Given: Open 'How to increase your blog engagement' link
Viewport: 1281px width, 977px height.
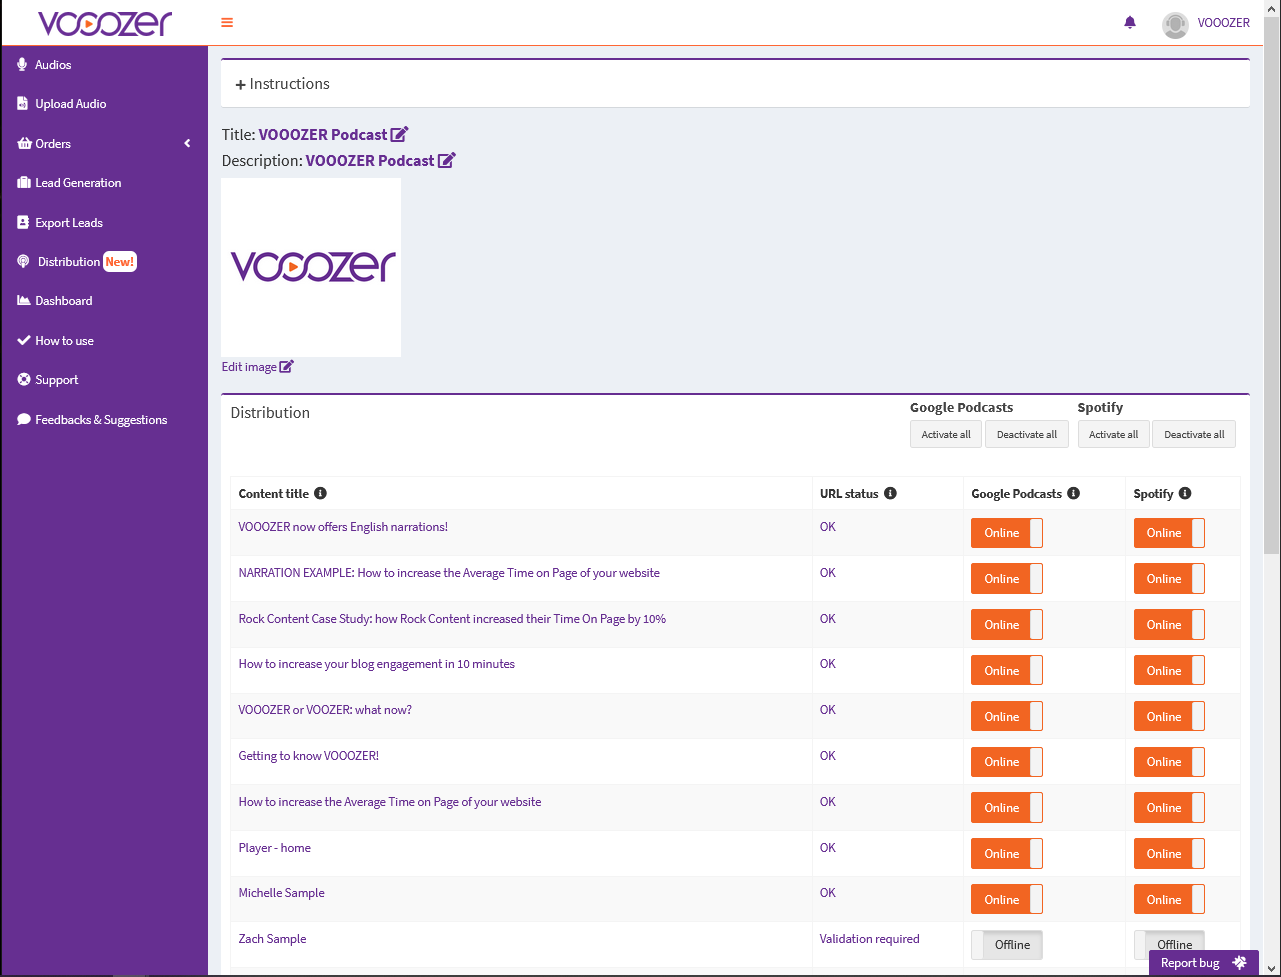Looking at the screenshot, I should [x=377, y=664].
